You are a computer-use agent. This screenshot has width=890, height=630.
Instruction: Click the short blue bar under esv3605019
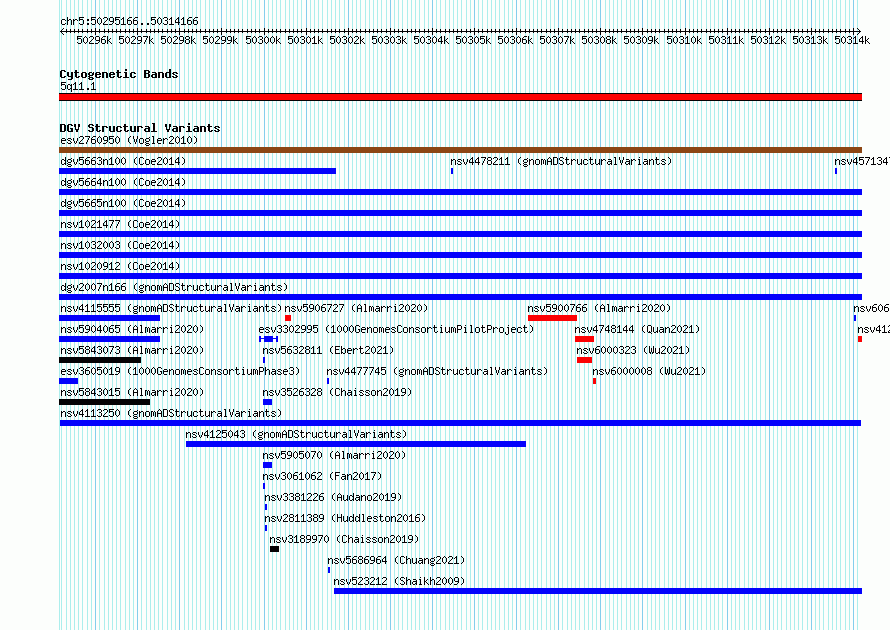point(69,381)
